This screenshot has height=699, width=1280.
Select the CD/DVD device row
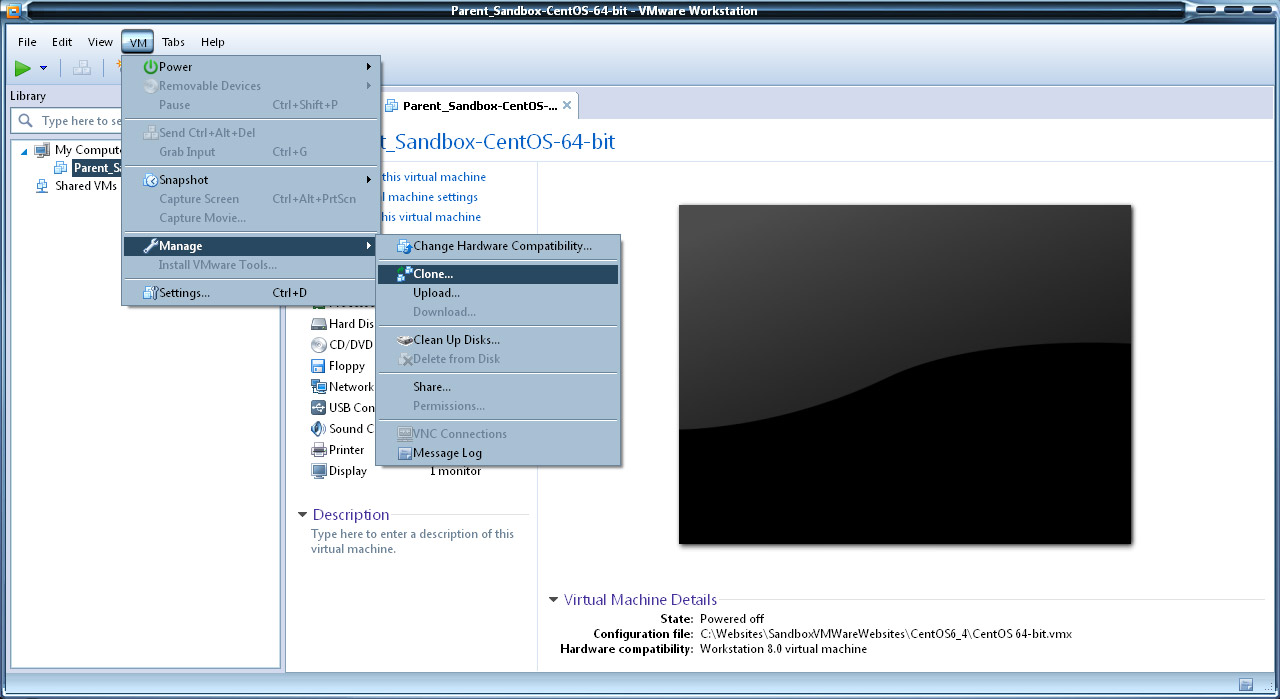341,345
